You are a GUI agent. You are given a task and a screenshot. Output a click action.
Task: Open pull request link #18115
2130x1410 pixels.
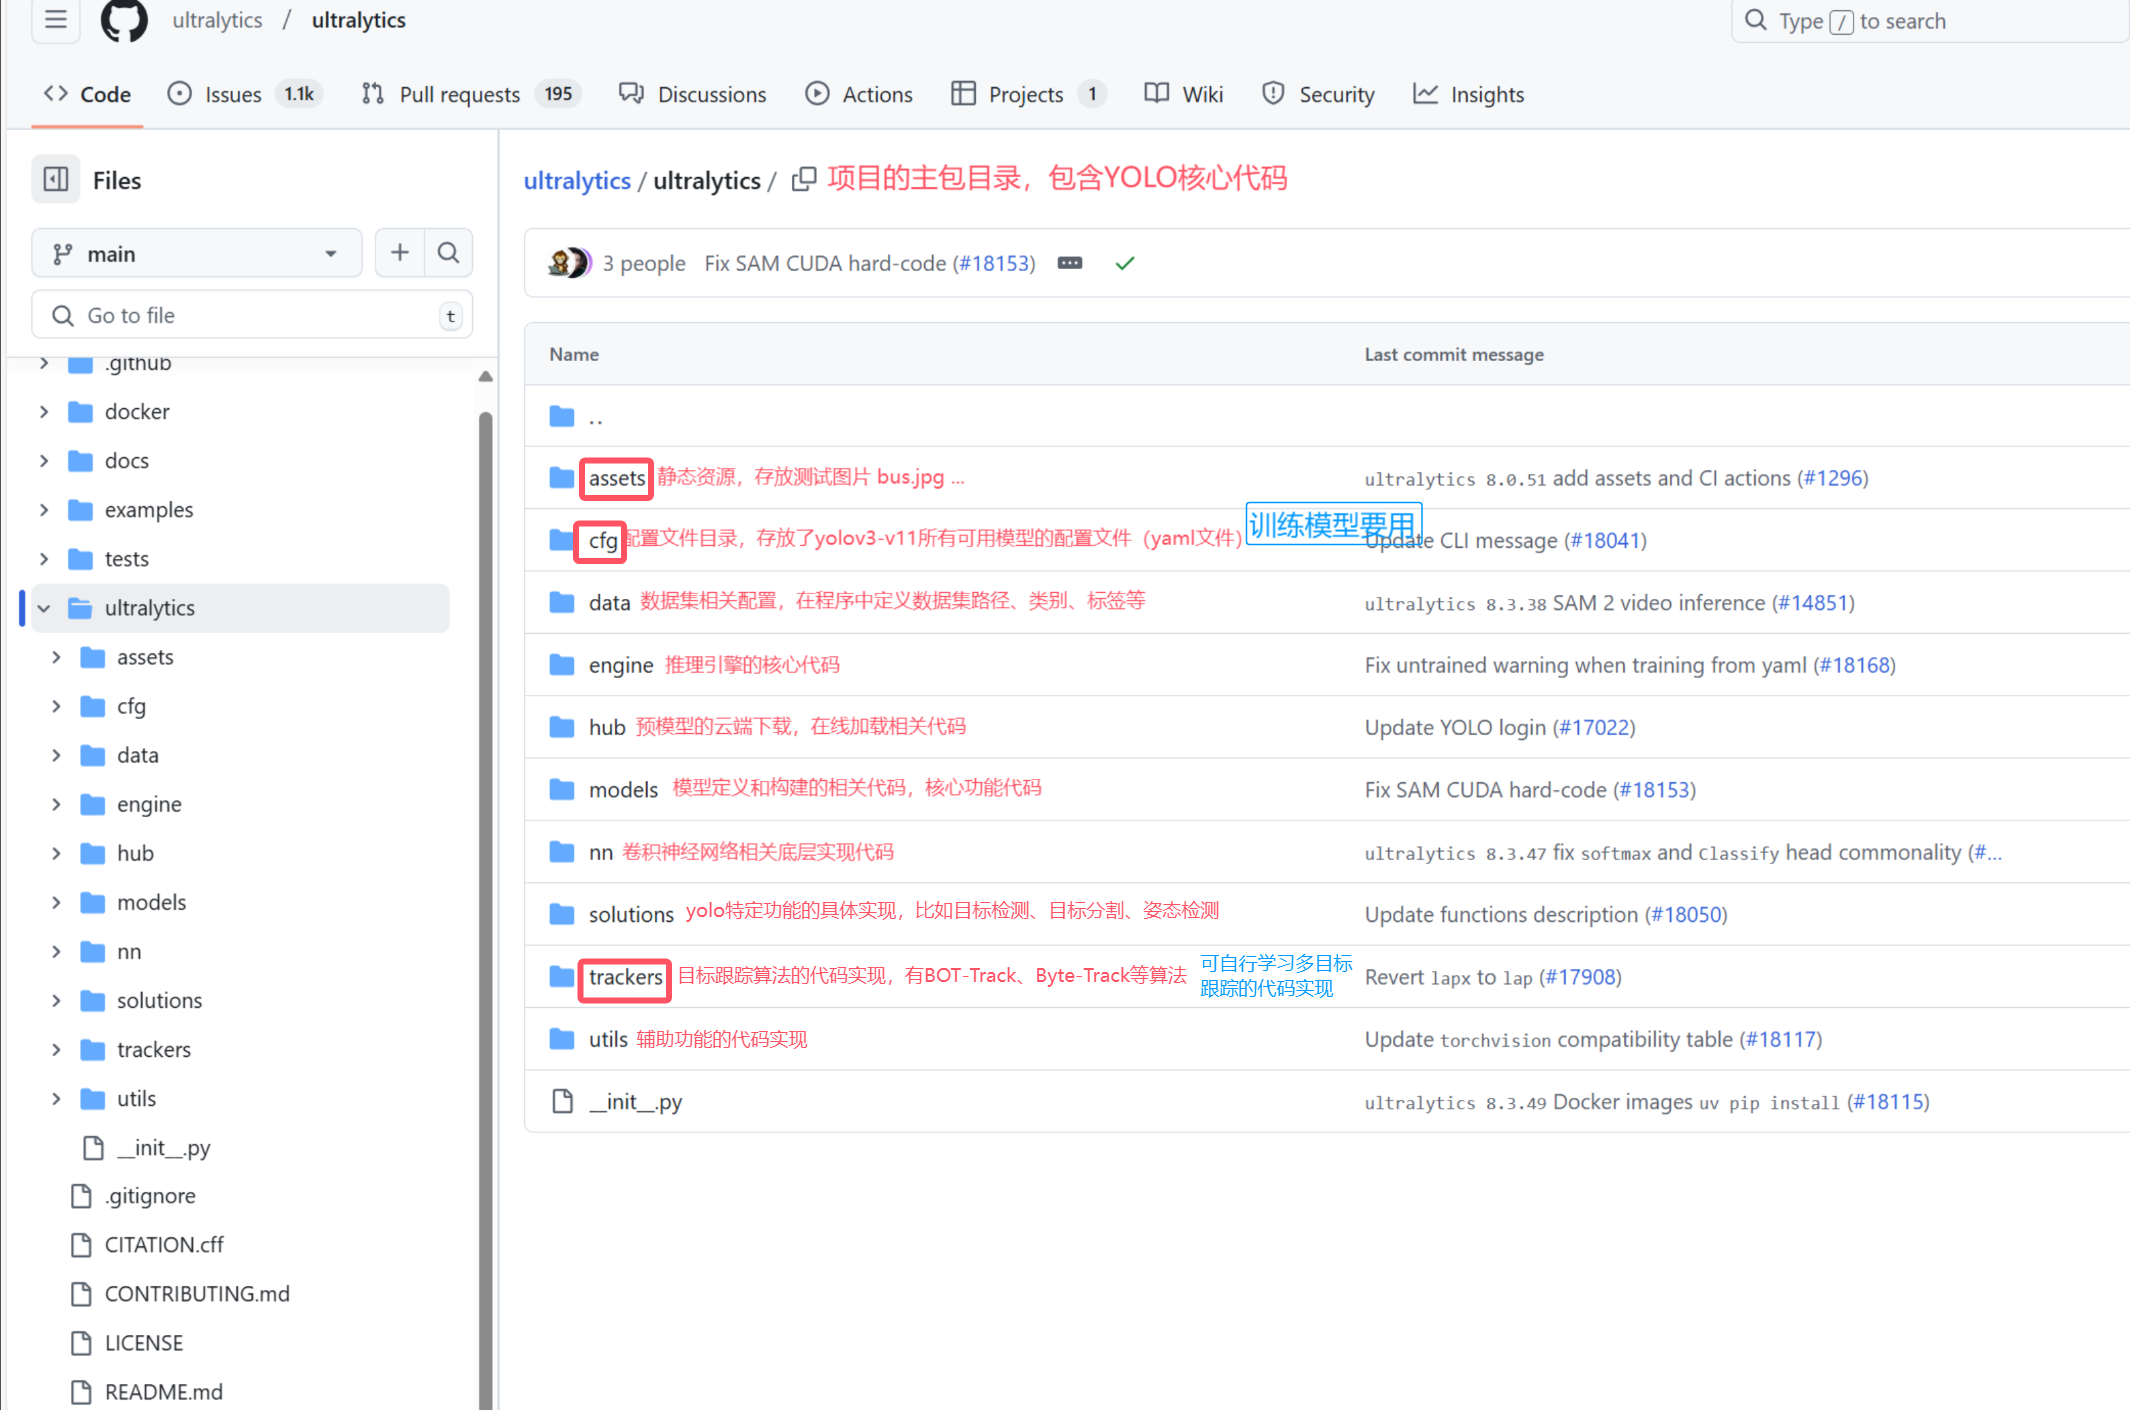coord(1888,1102)
